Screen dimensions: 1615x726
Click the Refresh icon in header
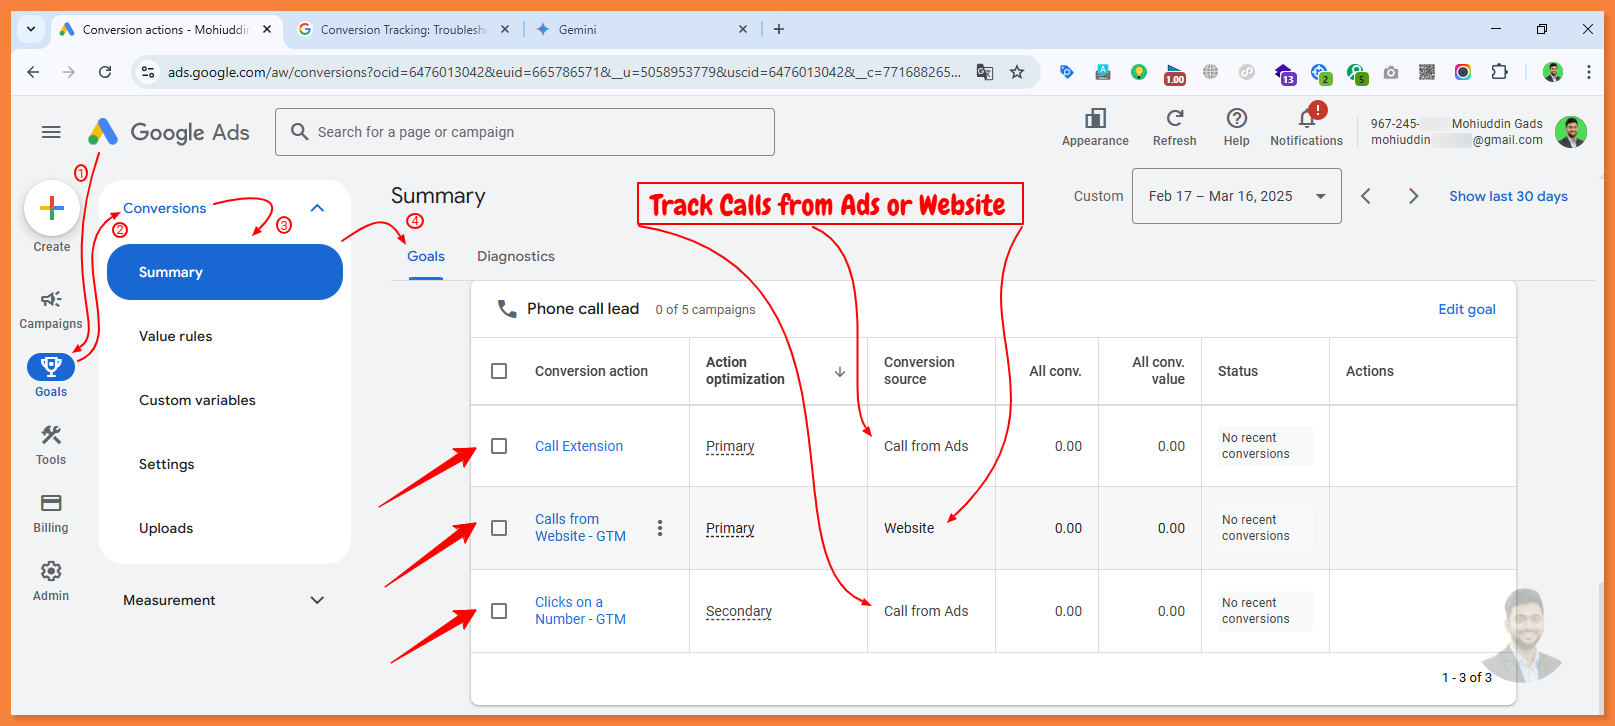[1175, 118]
